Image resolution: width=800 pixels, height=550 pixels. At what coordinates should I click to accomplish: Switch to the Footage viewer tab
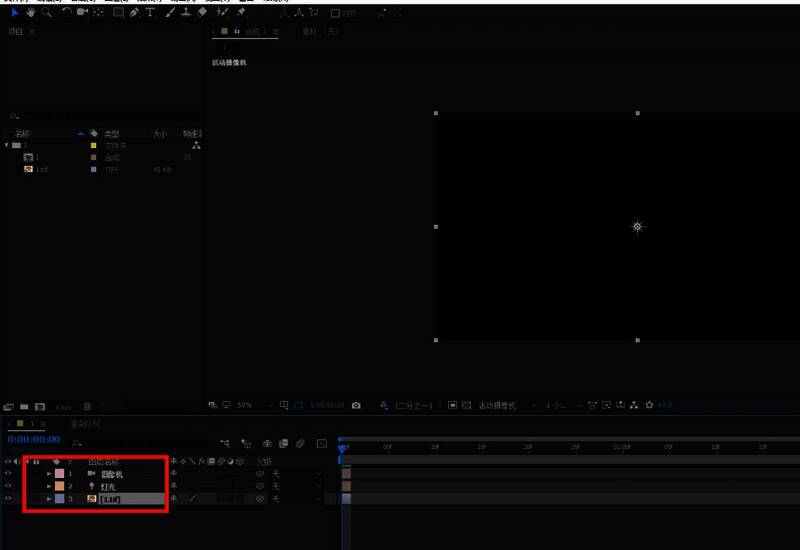tap(320, 32)
